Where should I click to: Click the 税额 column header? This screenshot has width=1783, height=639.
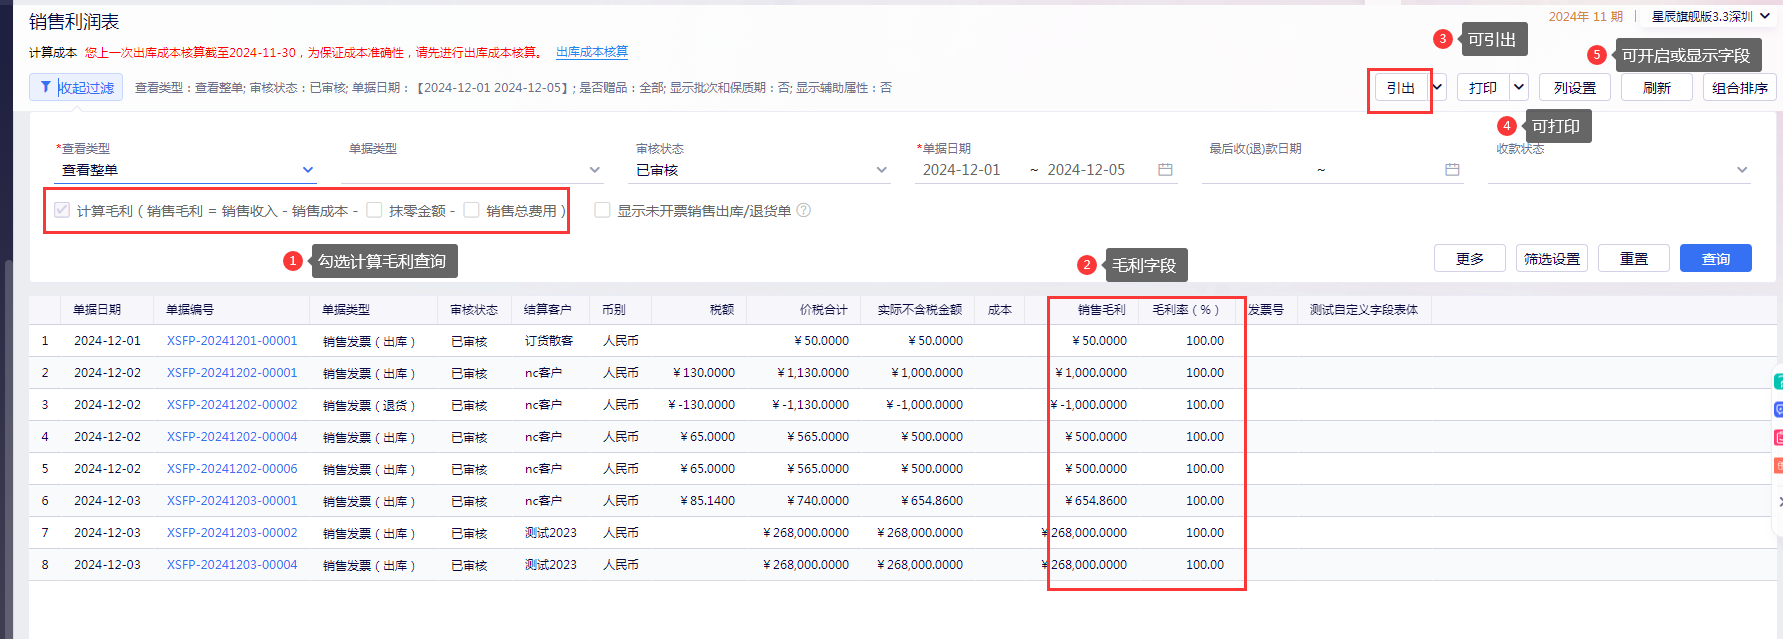point(699,310)
